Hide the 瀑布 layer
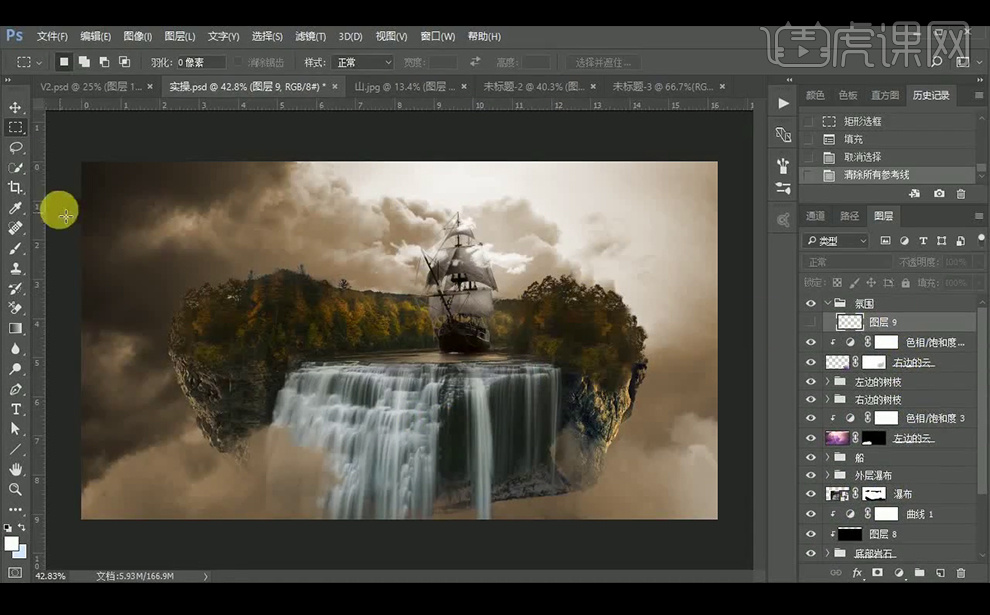Viewport: 990px width, 615px height. click(811, 494)
